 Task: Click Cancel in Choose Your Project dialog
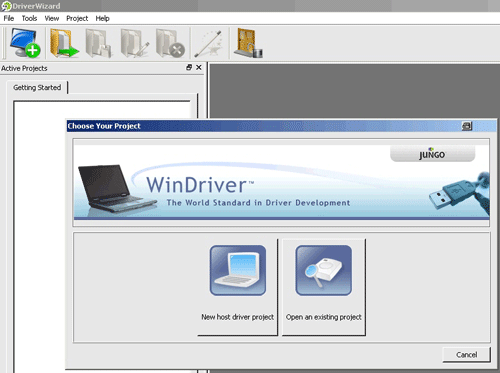466,355
